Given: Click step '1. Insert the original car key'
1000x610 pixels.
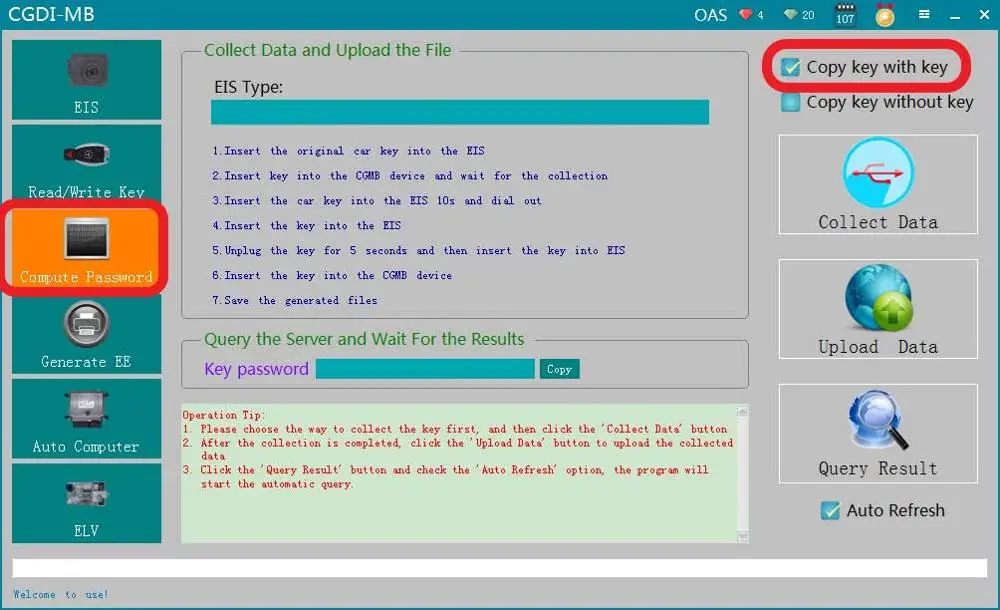Looking at the screenshot, I should [x=348, y=151].
